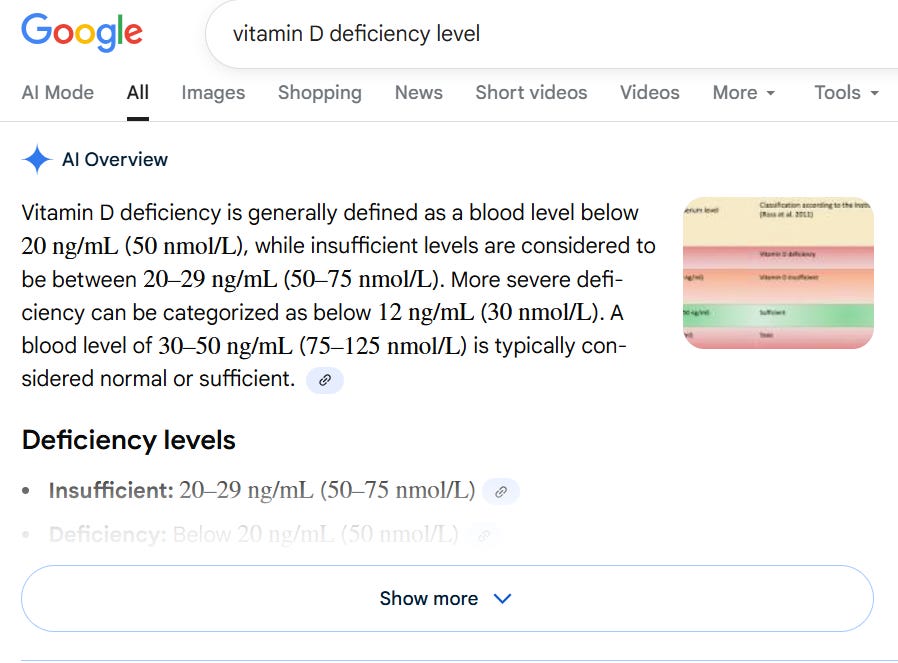Click the Deficiency levels heading
Image resolution: width=898 pixels, height=663 pixels.
129,440
